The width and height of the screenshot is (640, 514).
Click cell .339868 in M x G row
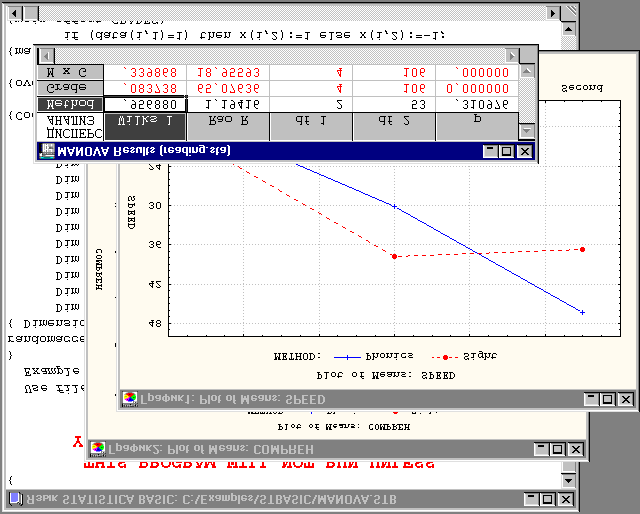(145, 73)
